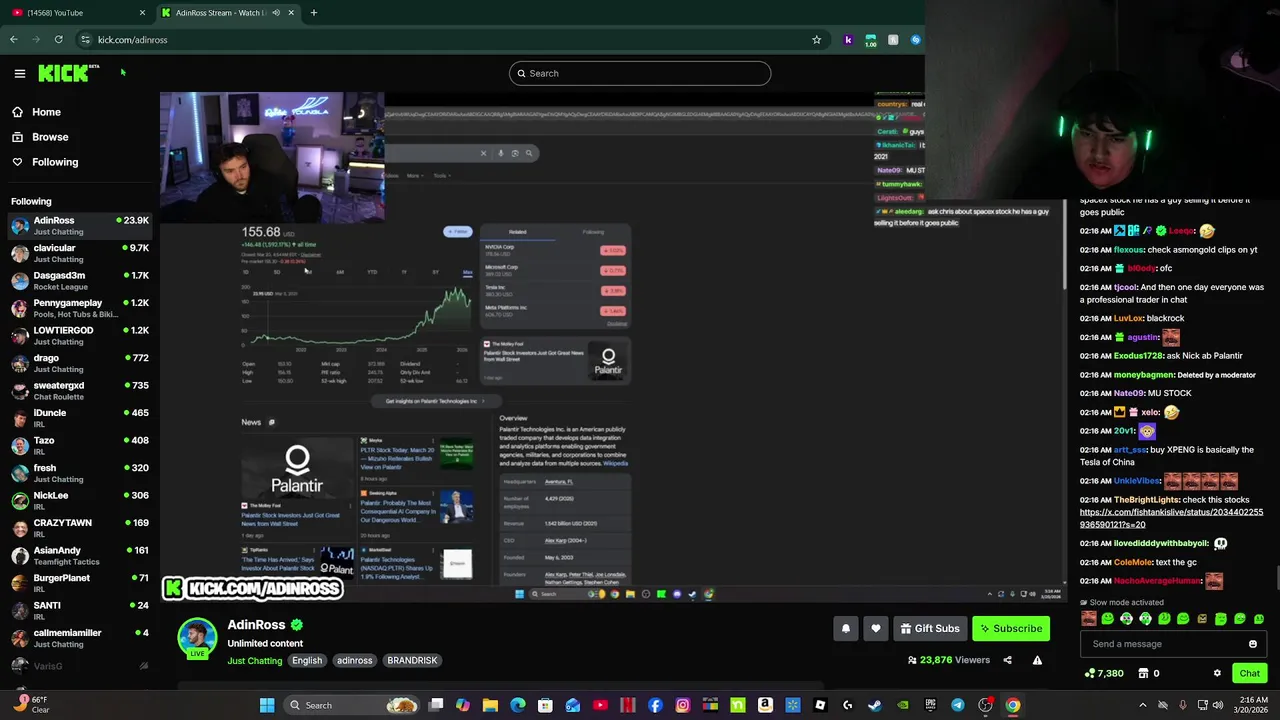This screenshot has width=1280, height=720.
Task: Click the Just Chatting category link
Action: 255,661
